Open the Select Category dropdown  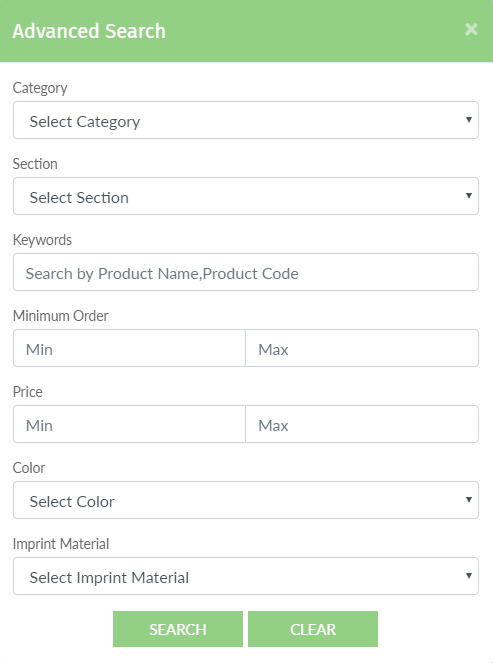click(x=246, y=120)
